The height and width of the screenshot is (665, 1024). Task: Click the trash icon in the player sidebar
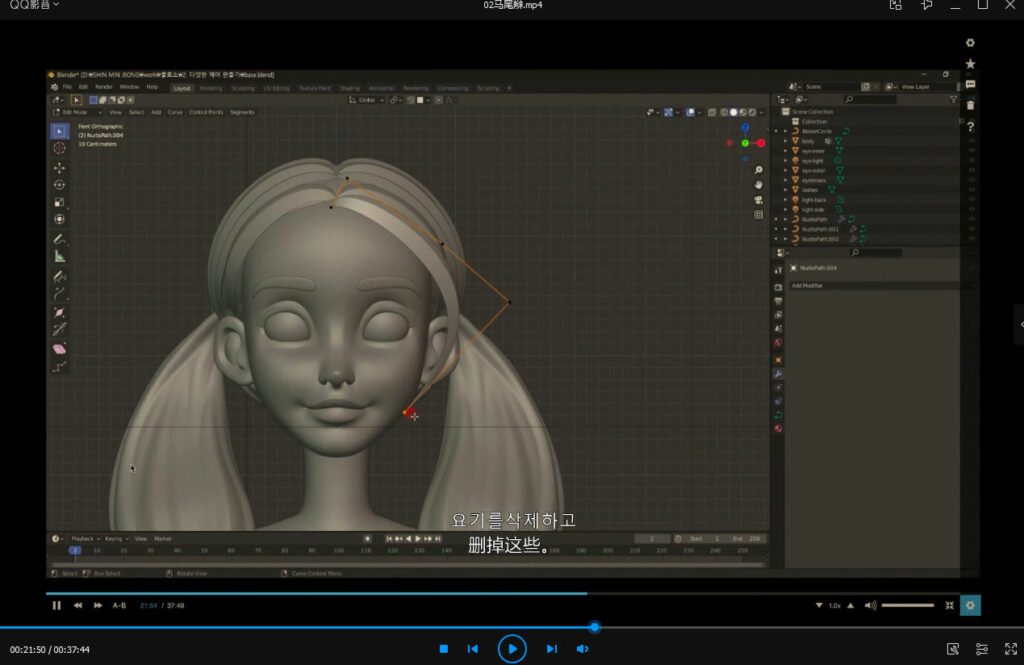970,105
